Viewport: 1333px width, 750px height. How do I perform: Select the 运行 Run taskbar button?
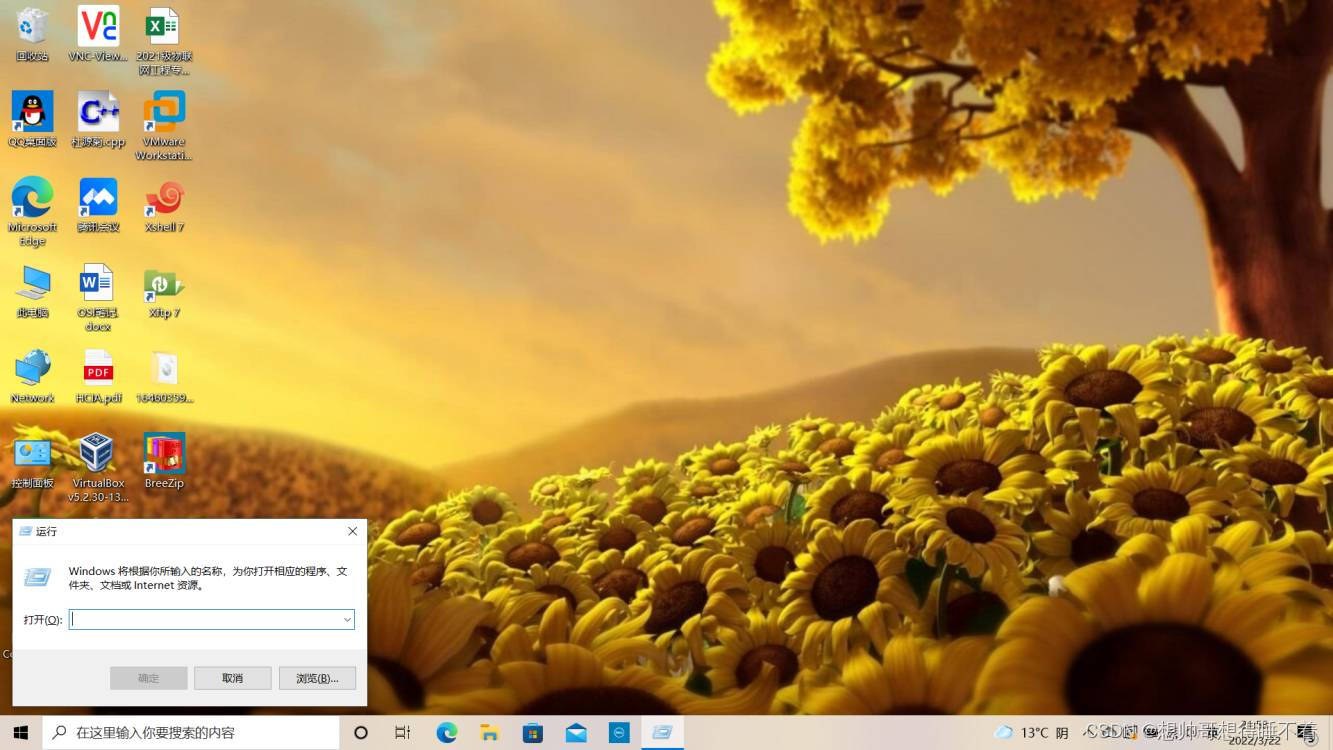coord(662,733)
